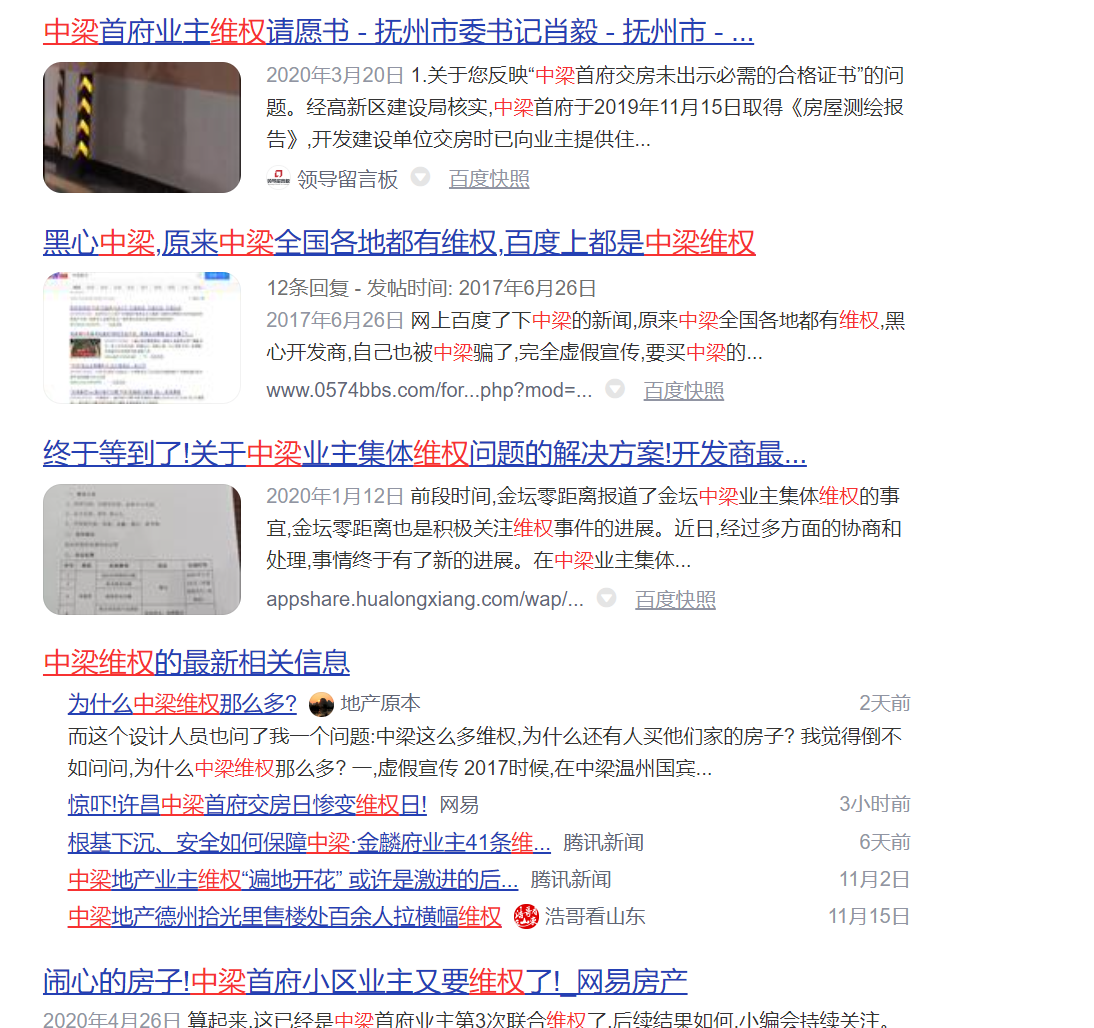Click the appshare.hualongxiang.com source URL
Viewport: 1094px width, 1028px height.
[x=425, y=599]
